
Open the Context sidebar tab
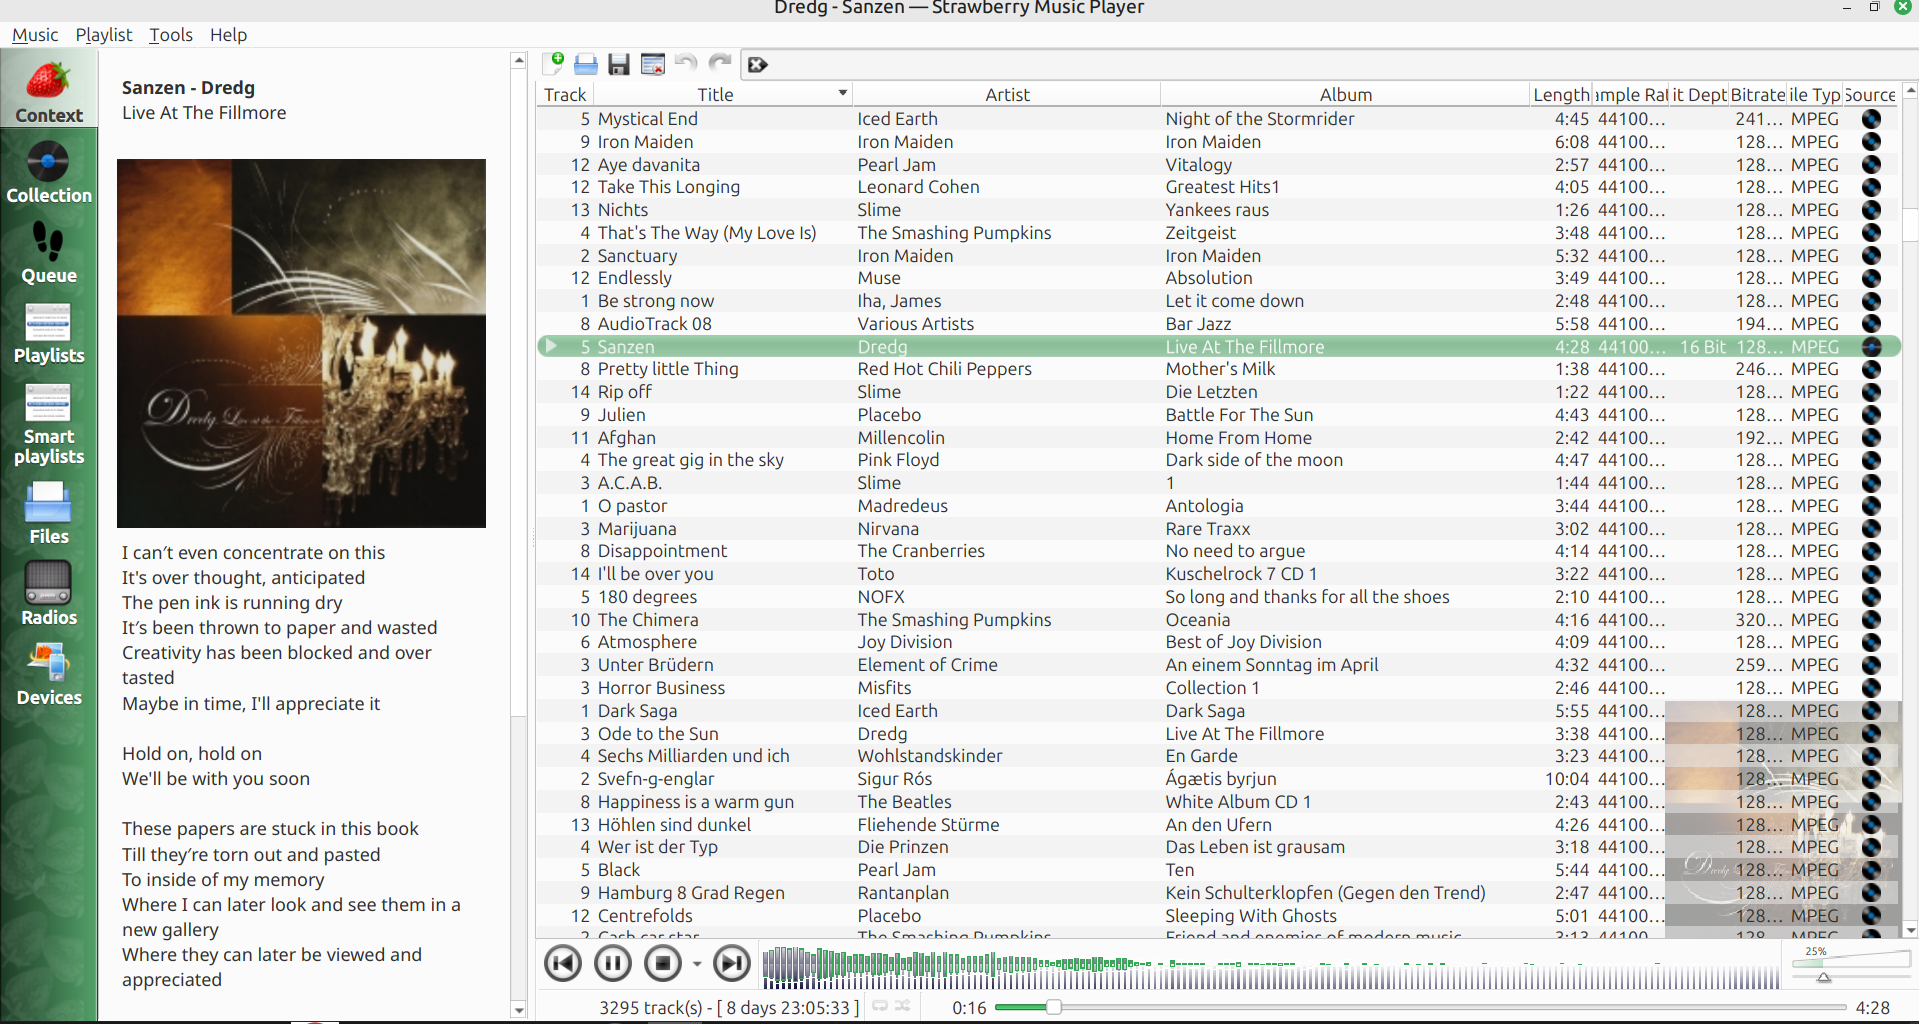click(x=48, y=90)
